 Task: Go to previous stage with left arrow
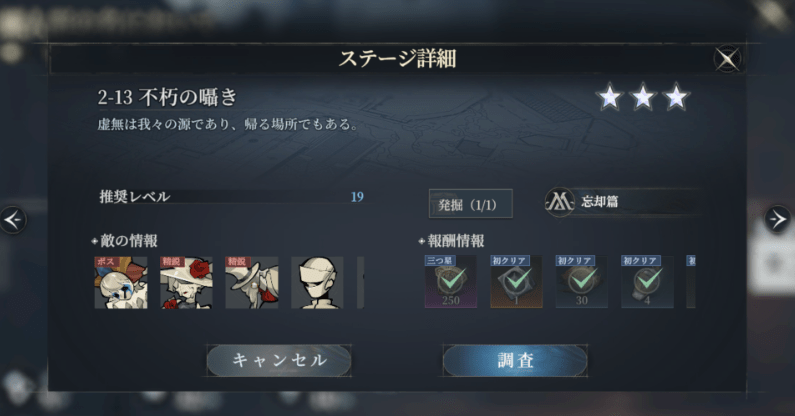13,220
